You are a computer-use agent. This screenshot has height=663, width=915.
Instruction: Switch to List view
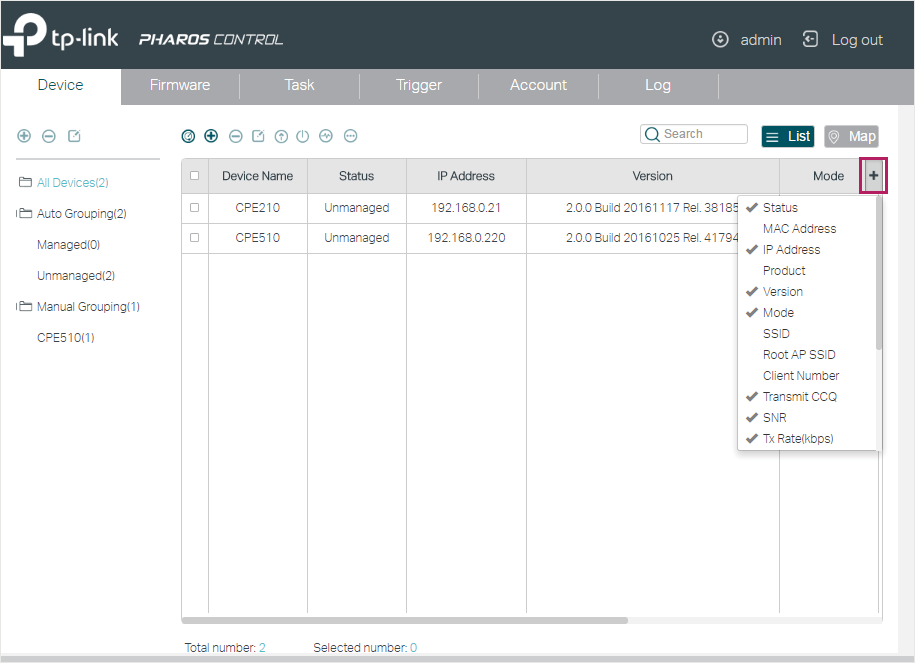point(788,137)
